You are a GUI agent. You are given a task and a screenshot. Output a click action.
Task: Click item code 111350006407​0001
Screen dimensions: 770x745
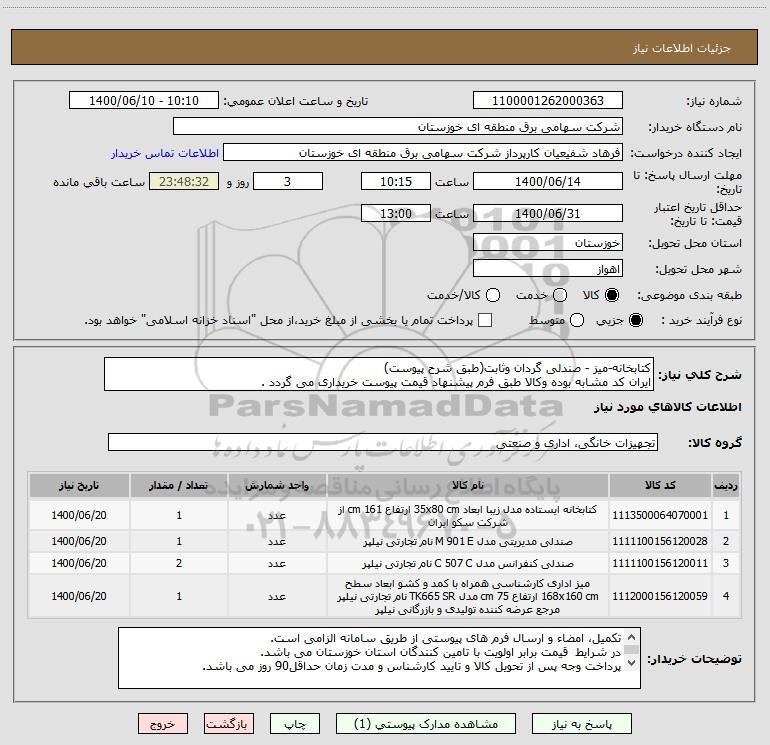click(x=660, y=515)
